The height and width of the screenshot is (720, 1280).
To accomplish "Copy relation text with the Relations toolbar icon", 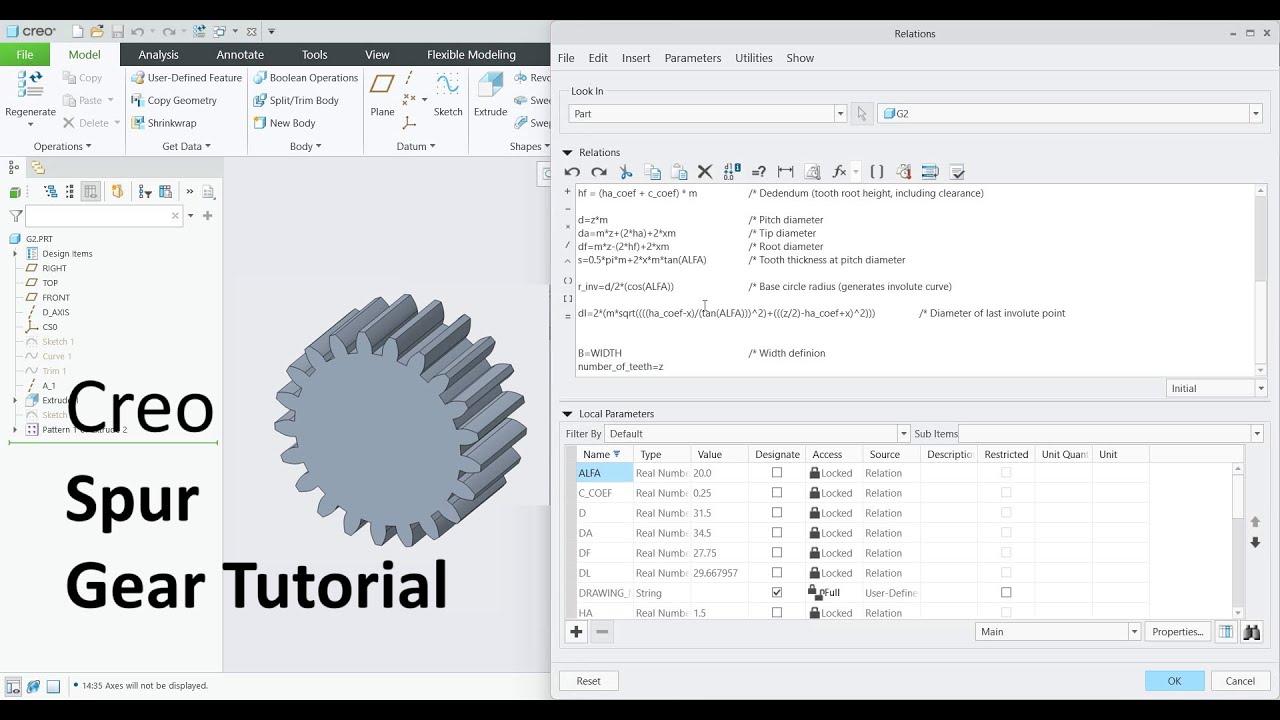I will click(x=652, y=172).
